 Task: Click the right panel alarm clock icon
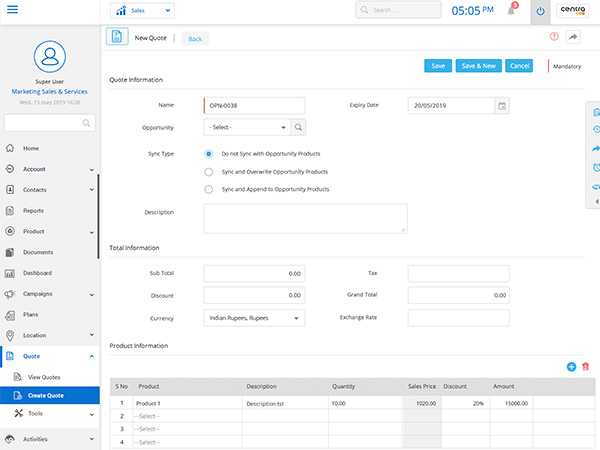[x=596, y=167]
